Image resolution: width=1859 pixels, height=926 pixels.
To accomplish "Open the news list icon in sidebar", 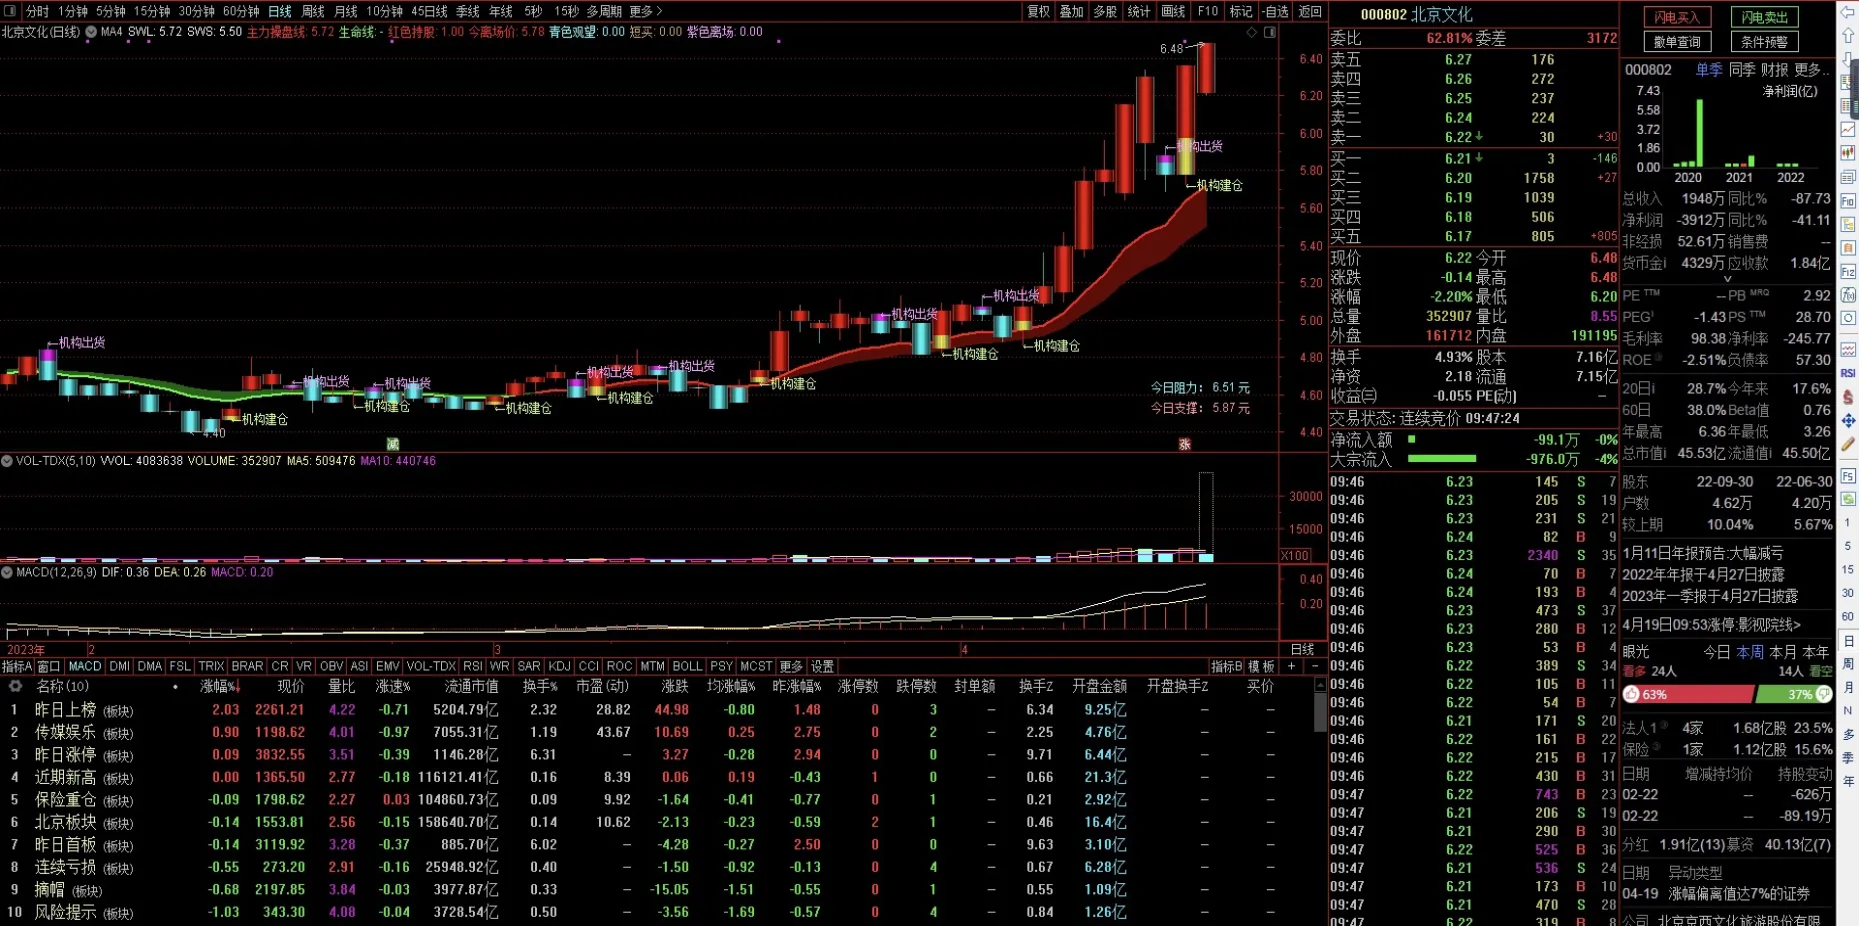I will coord(1848,176).
